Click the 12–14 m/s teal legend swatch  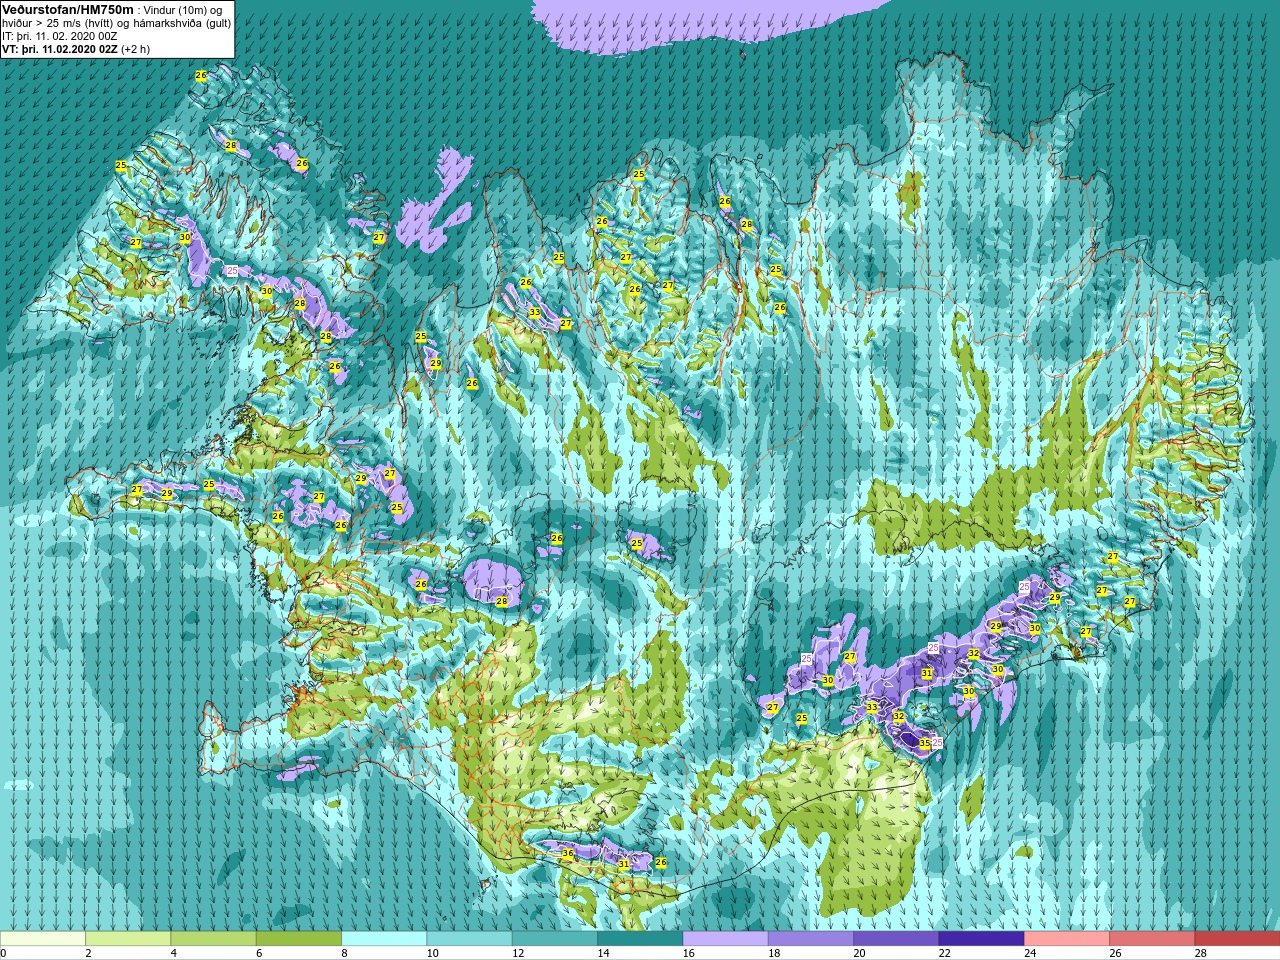pyautogui.click(x=555, y=939)
